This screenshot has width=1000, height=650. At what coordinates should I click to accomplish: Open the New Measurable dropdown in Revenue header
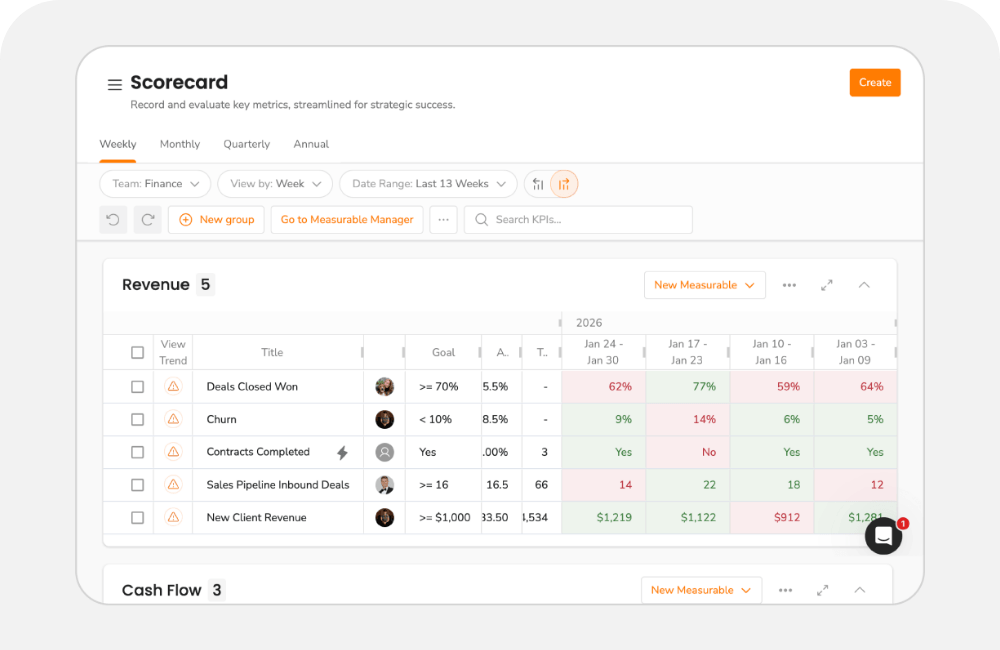point(704,285)
